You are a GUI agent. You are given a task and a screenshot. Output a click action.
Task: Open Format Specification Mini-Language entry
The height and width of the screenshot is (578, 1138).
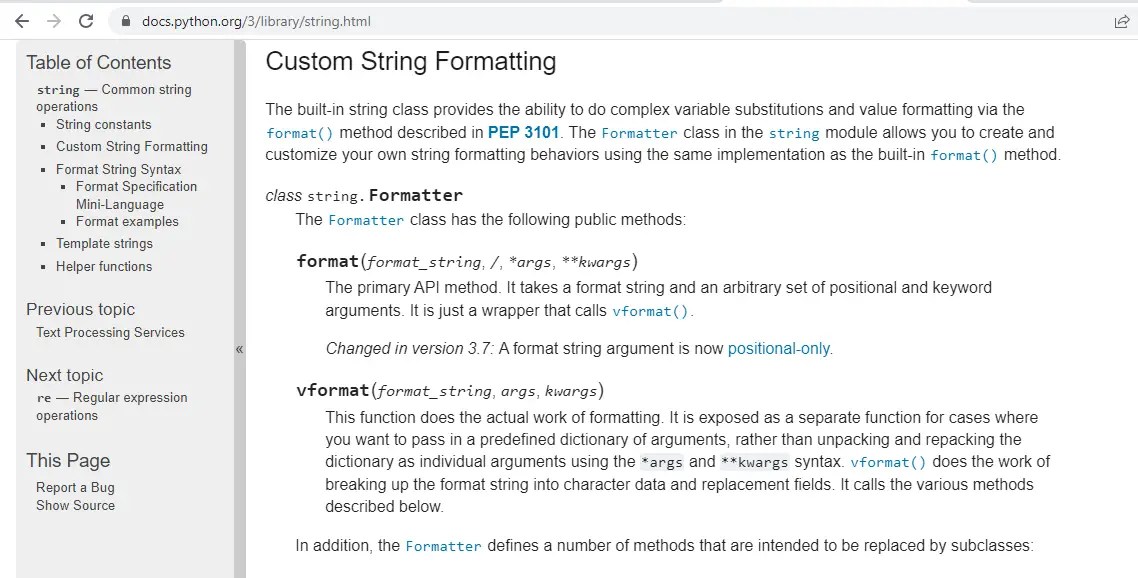136,195
